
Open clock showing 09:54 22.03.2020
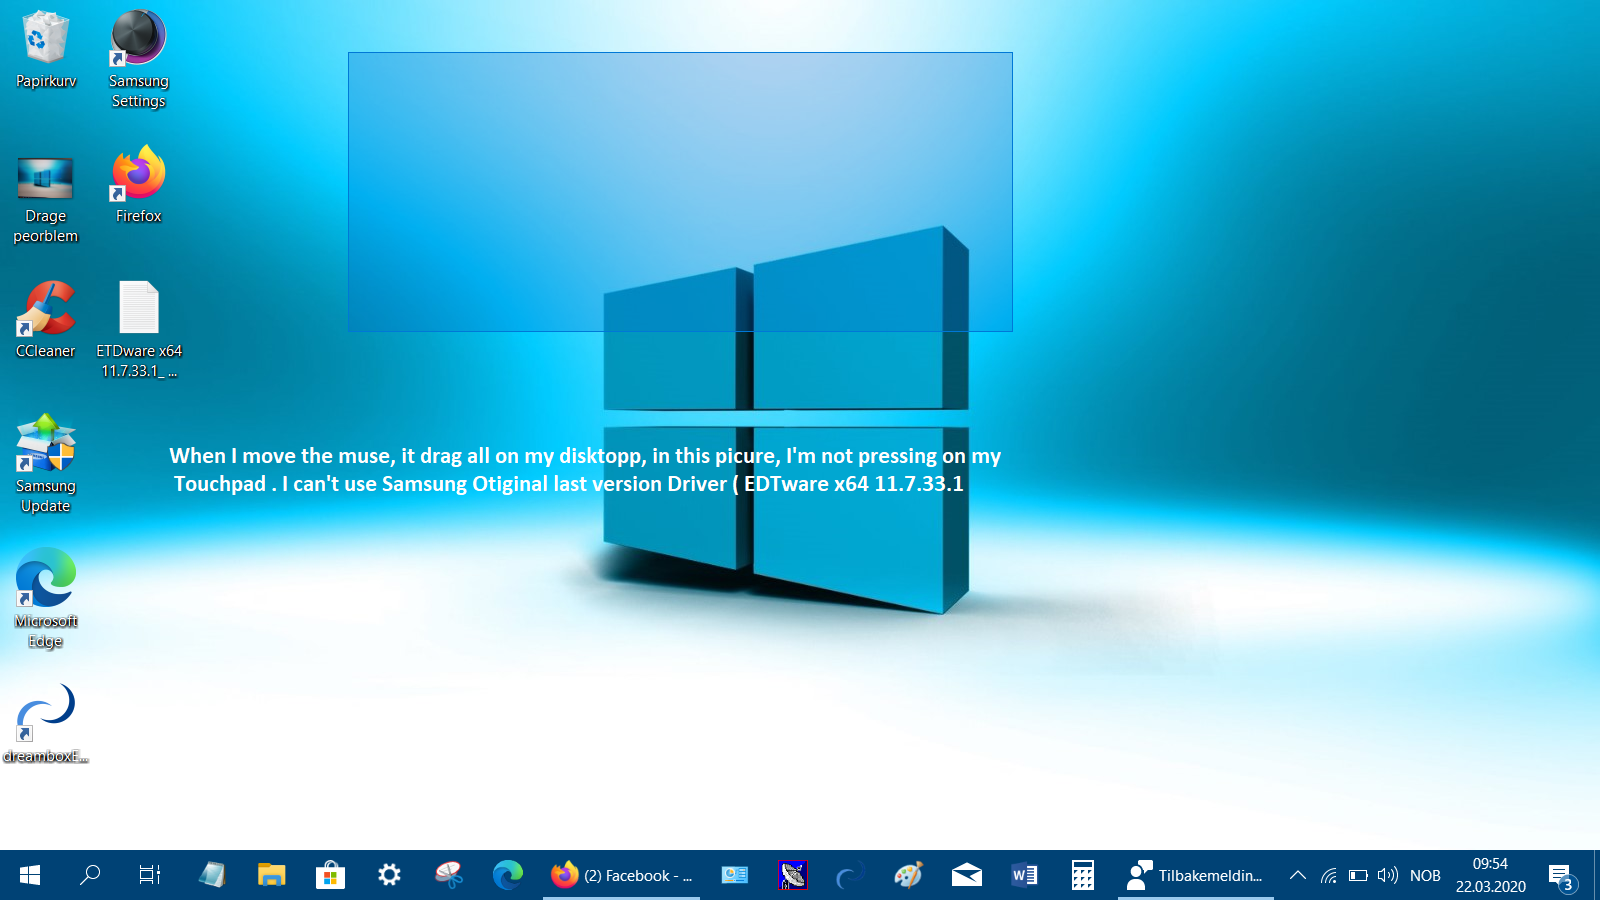point(1490,875)
